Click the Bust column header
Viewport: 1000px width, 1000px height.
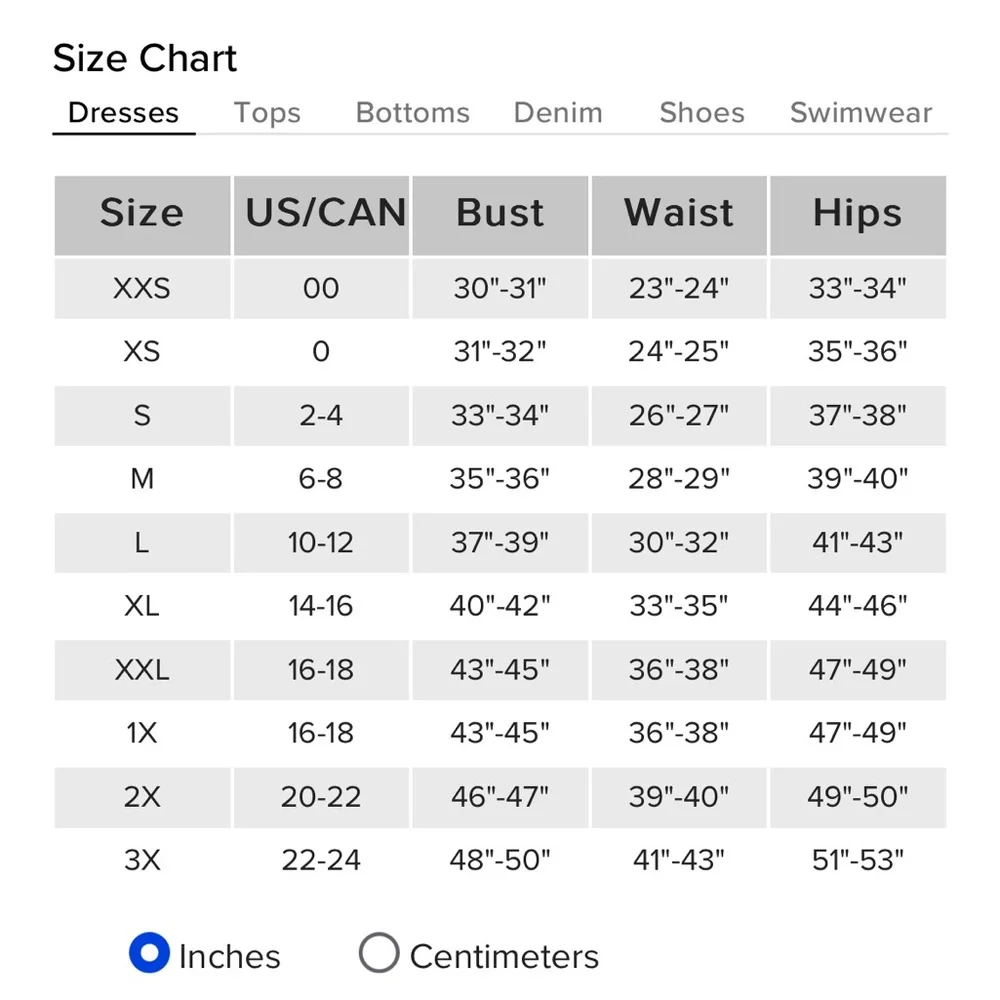click(500, 214)
